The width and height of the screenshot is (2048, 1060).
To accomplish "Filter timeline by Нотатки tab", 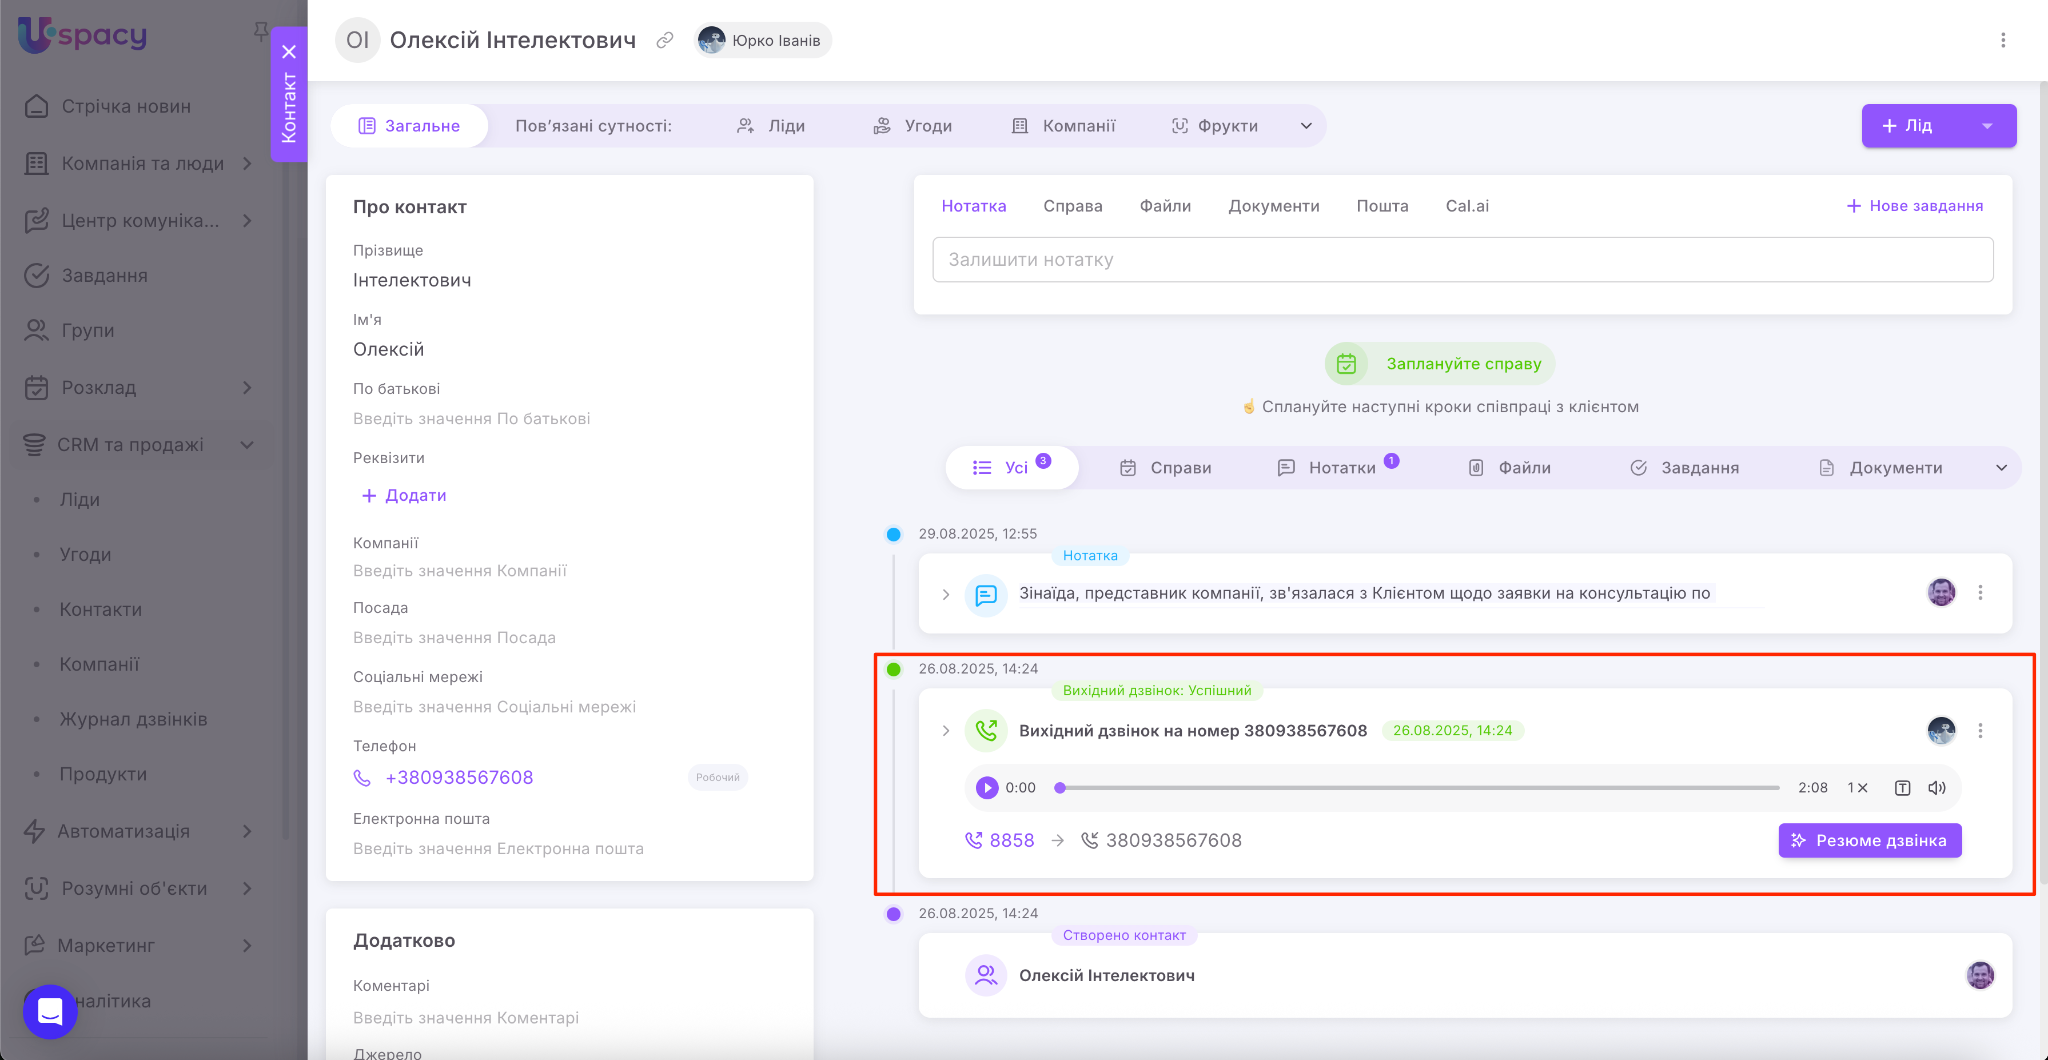I will 1340,468.
